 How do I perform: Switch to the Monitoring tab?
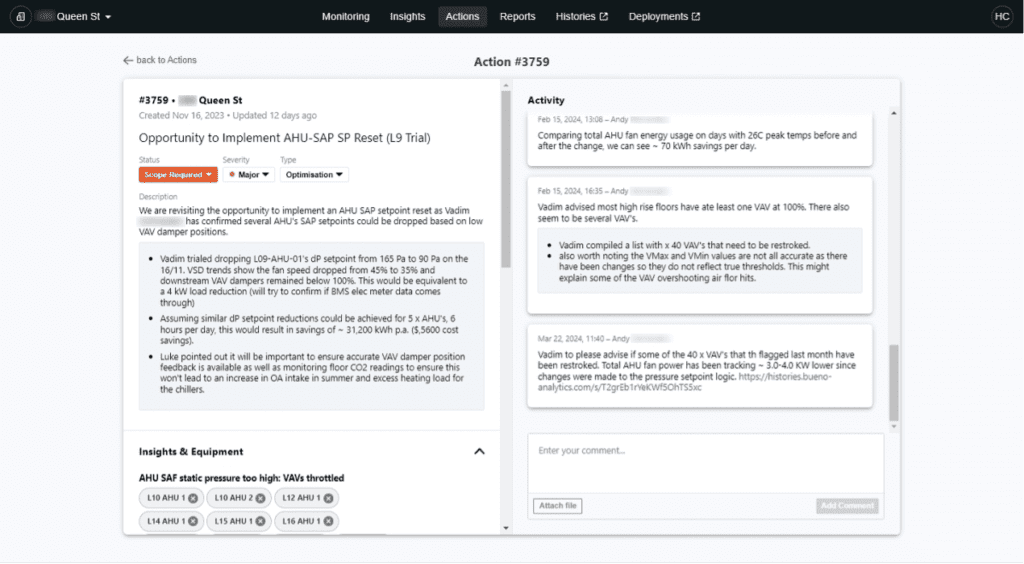tap(345, 17)
